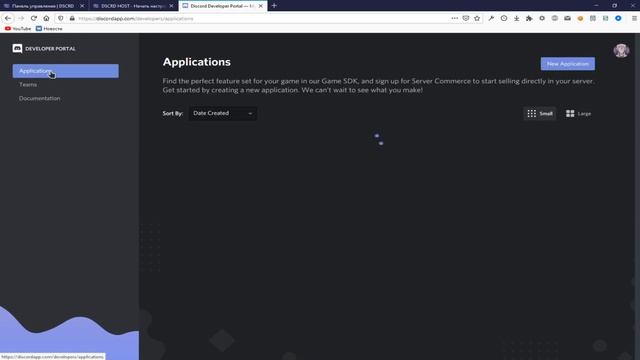Viewport: 640px width, 360px height.
Task: Open Documentation in the sidebar
Action: (x=40, y=98)
